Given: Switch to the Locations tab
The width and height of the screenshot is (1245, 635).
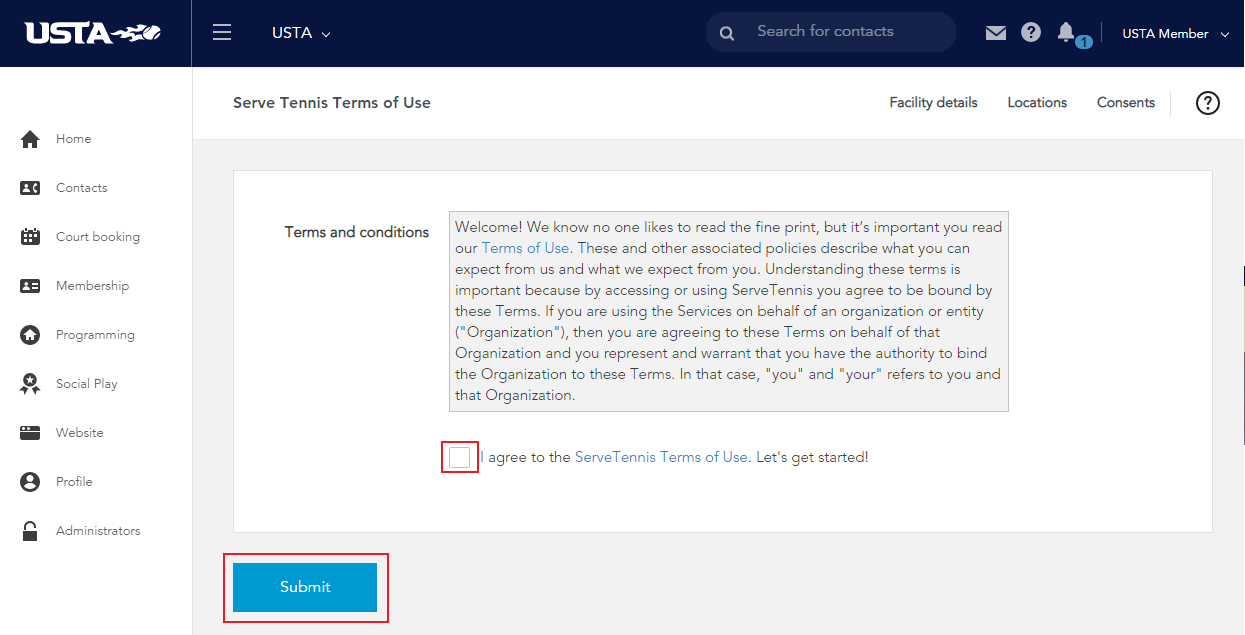Looking at the screenshot, I should coord(1037,103).
